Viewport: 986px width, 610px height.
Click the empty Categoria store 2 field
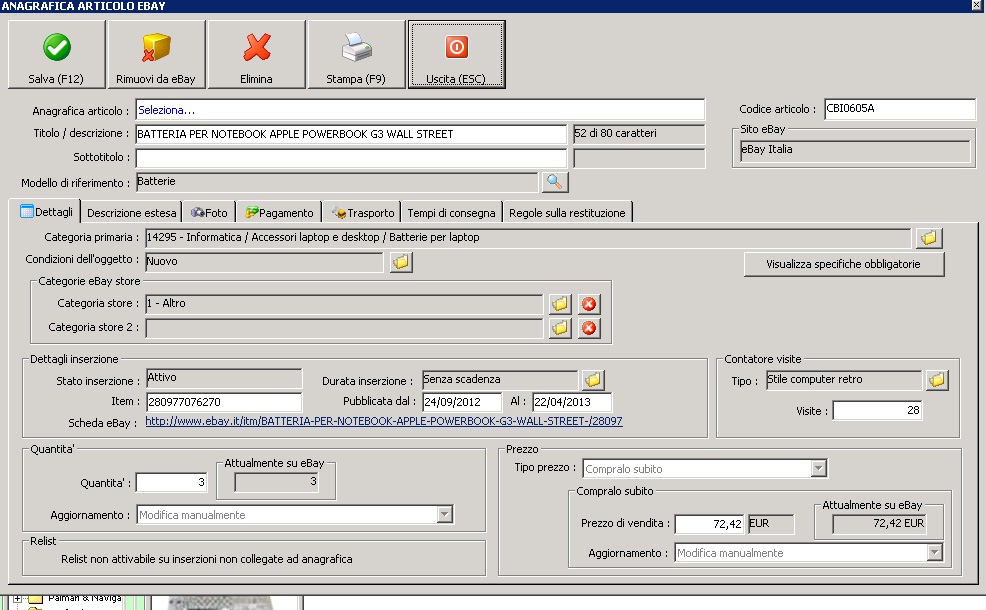point(343,328)
